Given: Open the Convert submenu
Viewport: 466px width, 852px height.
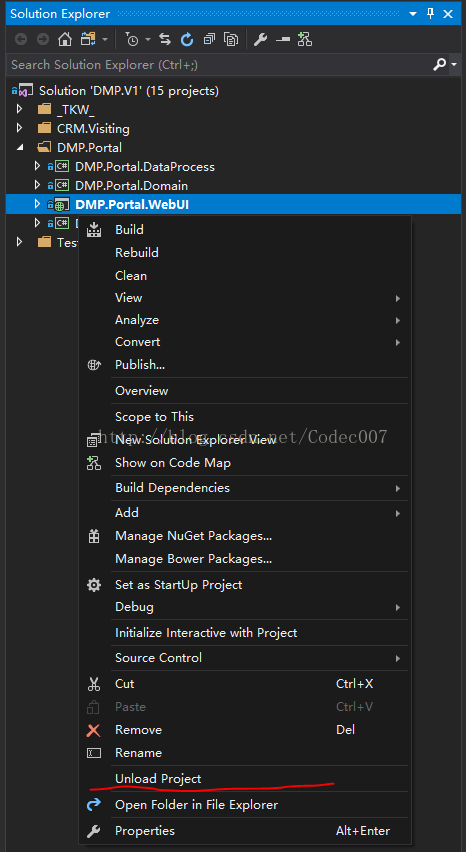Looking at the screenshot, I should coord(244,342).
